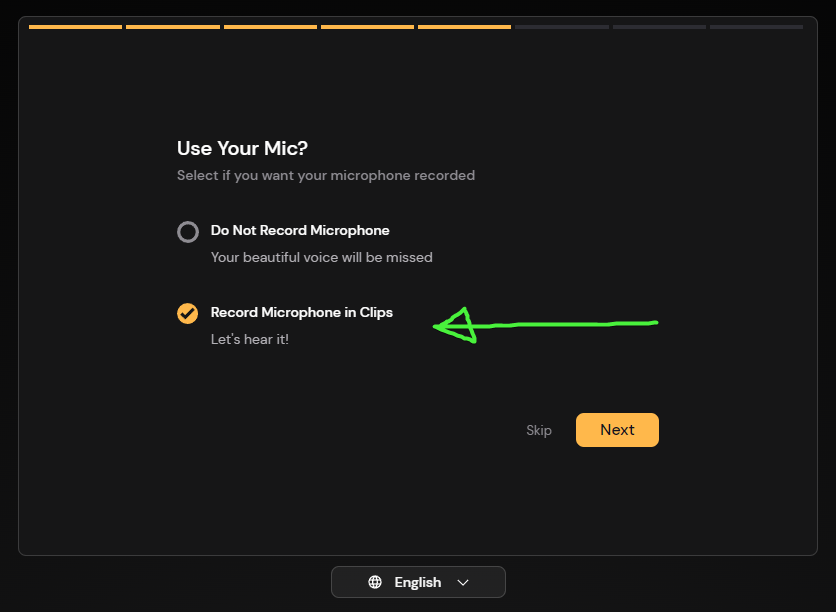Screen dimensions: 836x612
Task: Click the "Record Microphone in Clips" label text
Action: (301, 312)
